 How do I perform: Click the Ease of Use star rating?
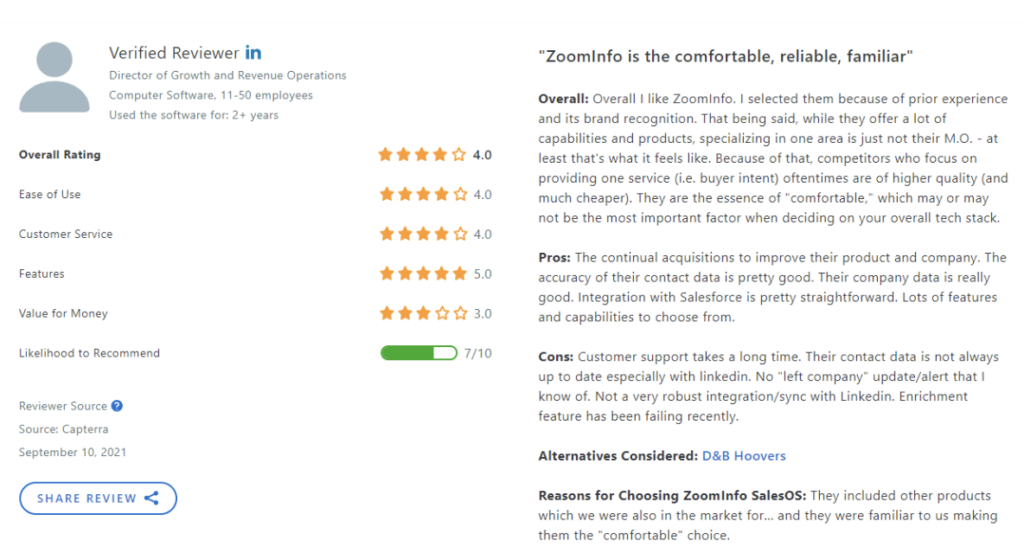[424, 195]
